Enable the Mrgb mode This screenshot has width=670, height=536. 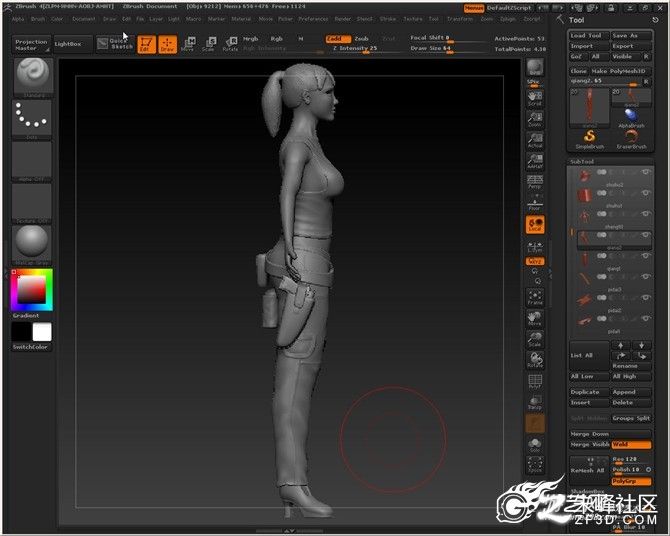(250, 39)
